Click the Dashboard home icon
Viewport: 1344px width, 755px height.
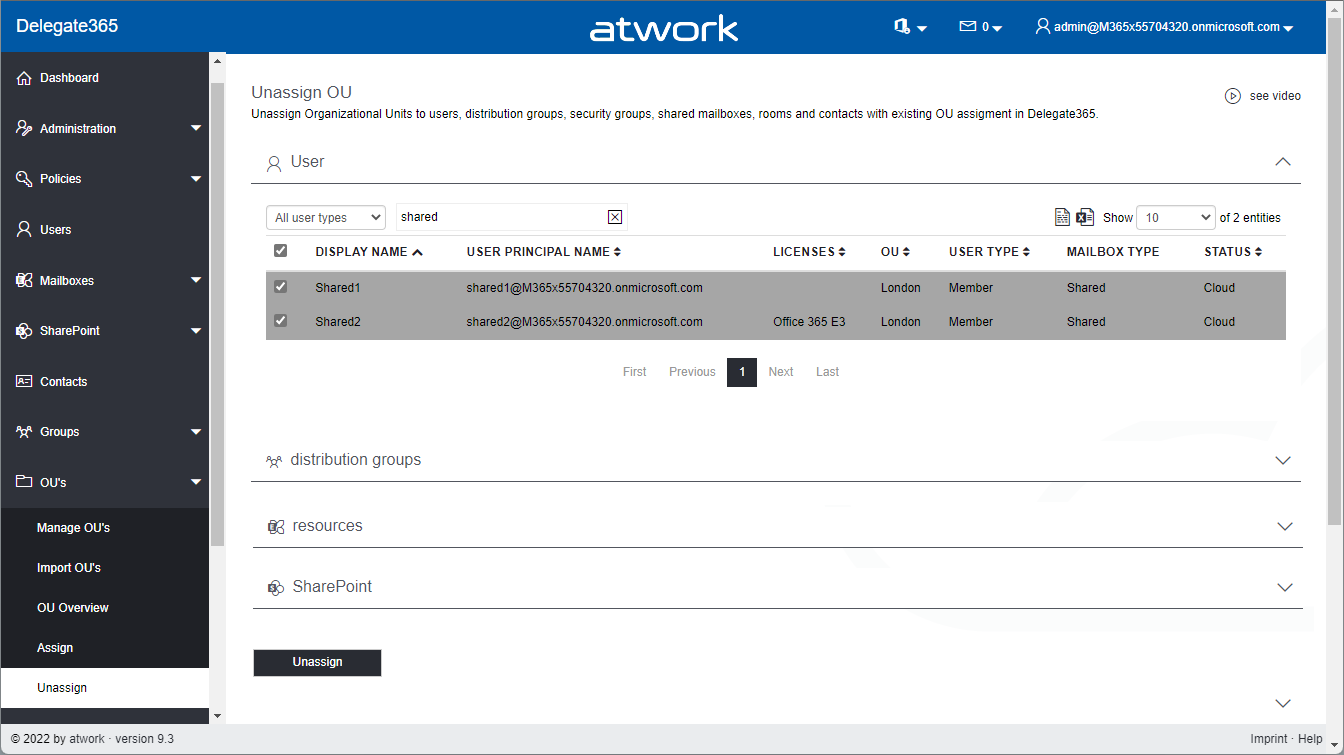tap(24, 78)
